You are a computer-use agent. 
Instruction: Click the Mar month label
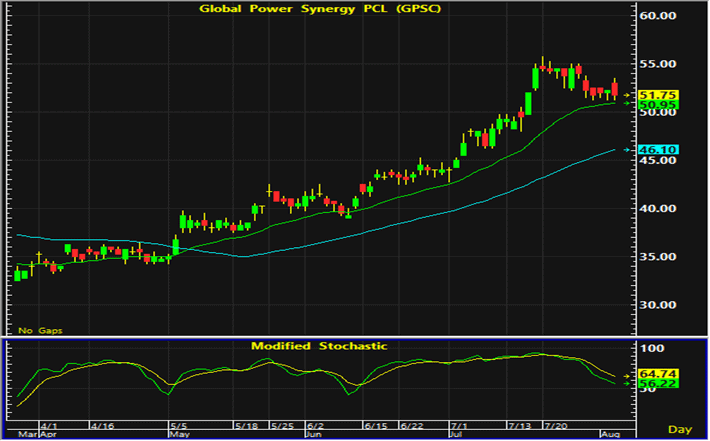(27, 435)
